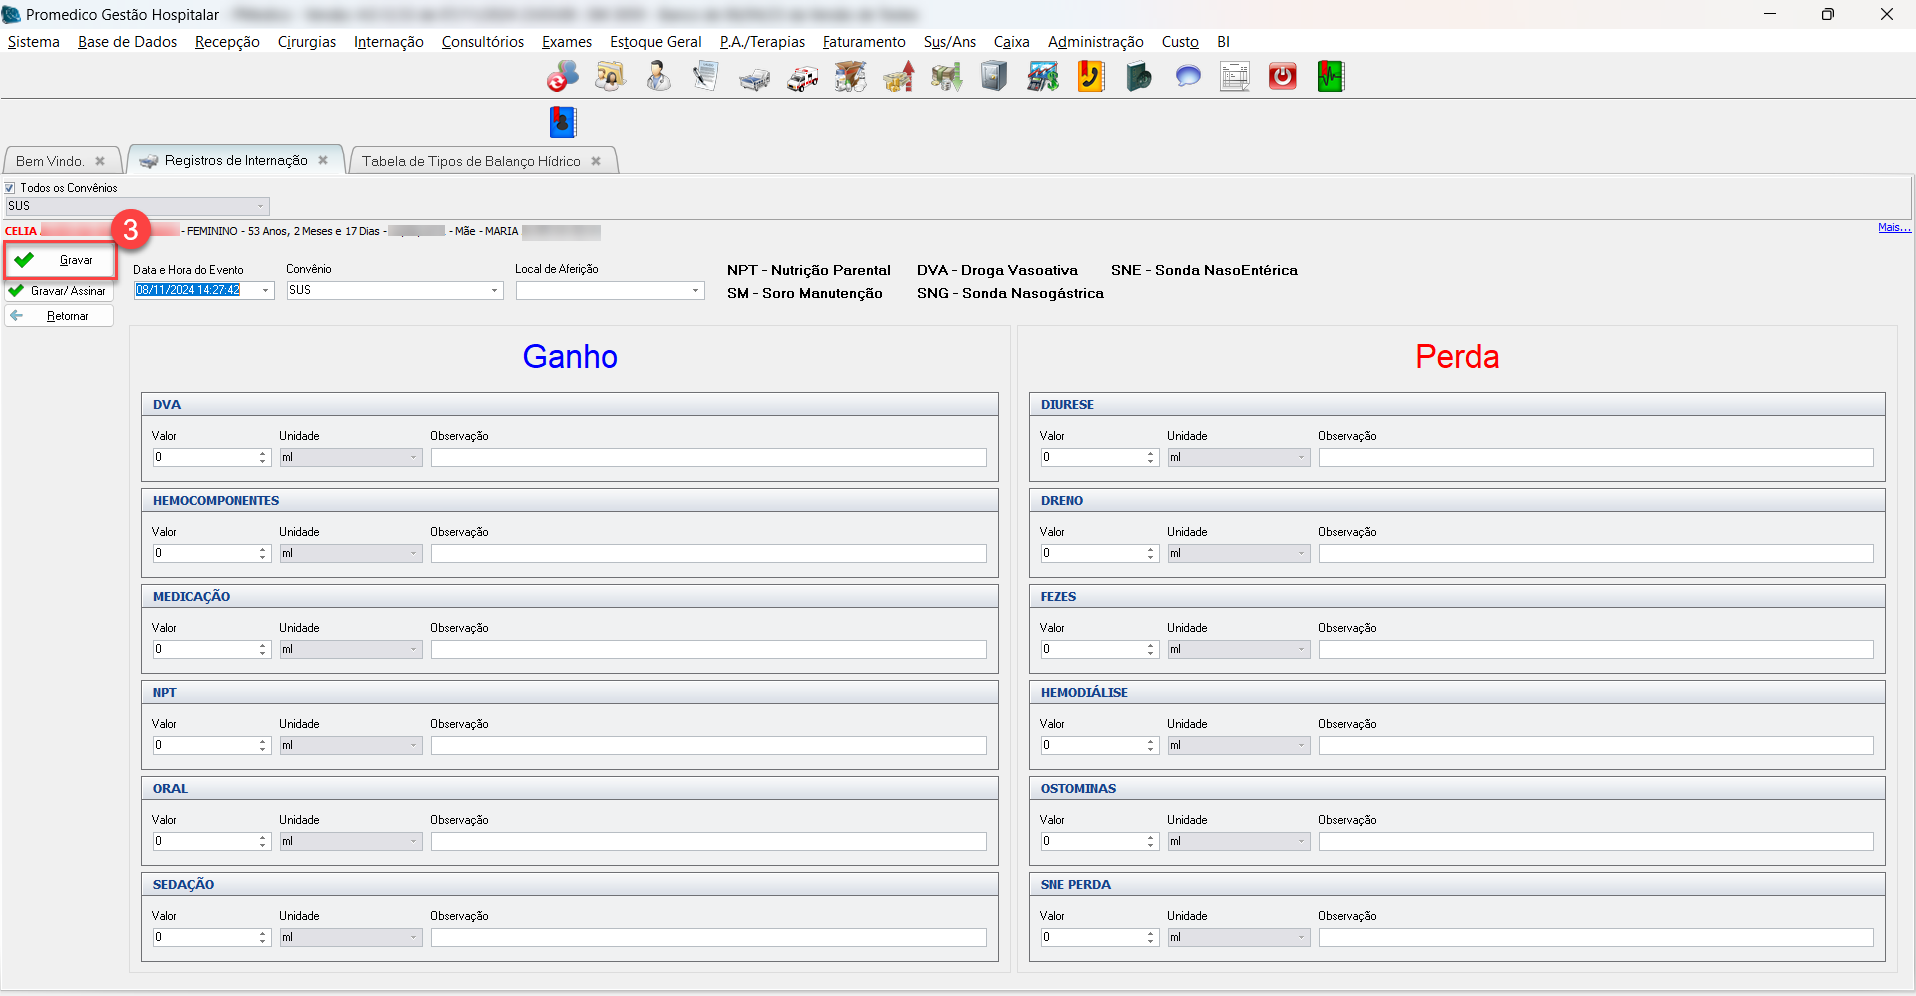
Task: Click the DIURESE Valor stepper arrows
Action: [x=1151, y=457]
